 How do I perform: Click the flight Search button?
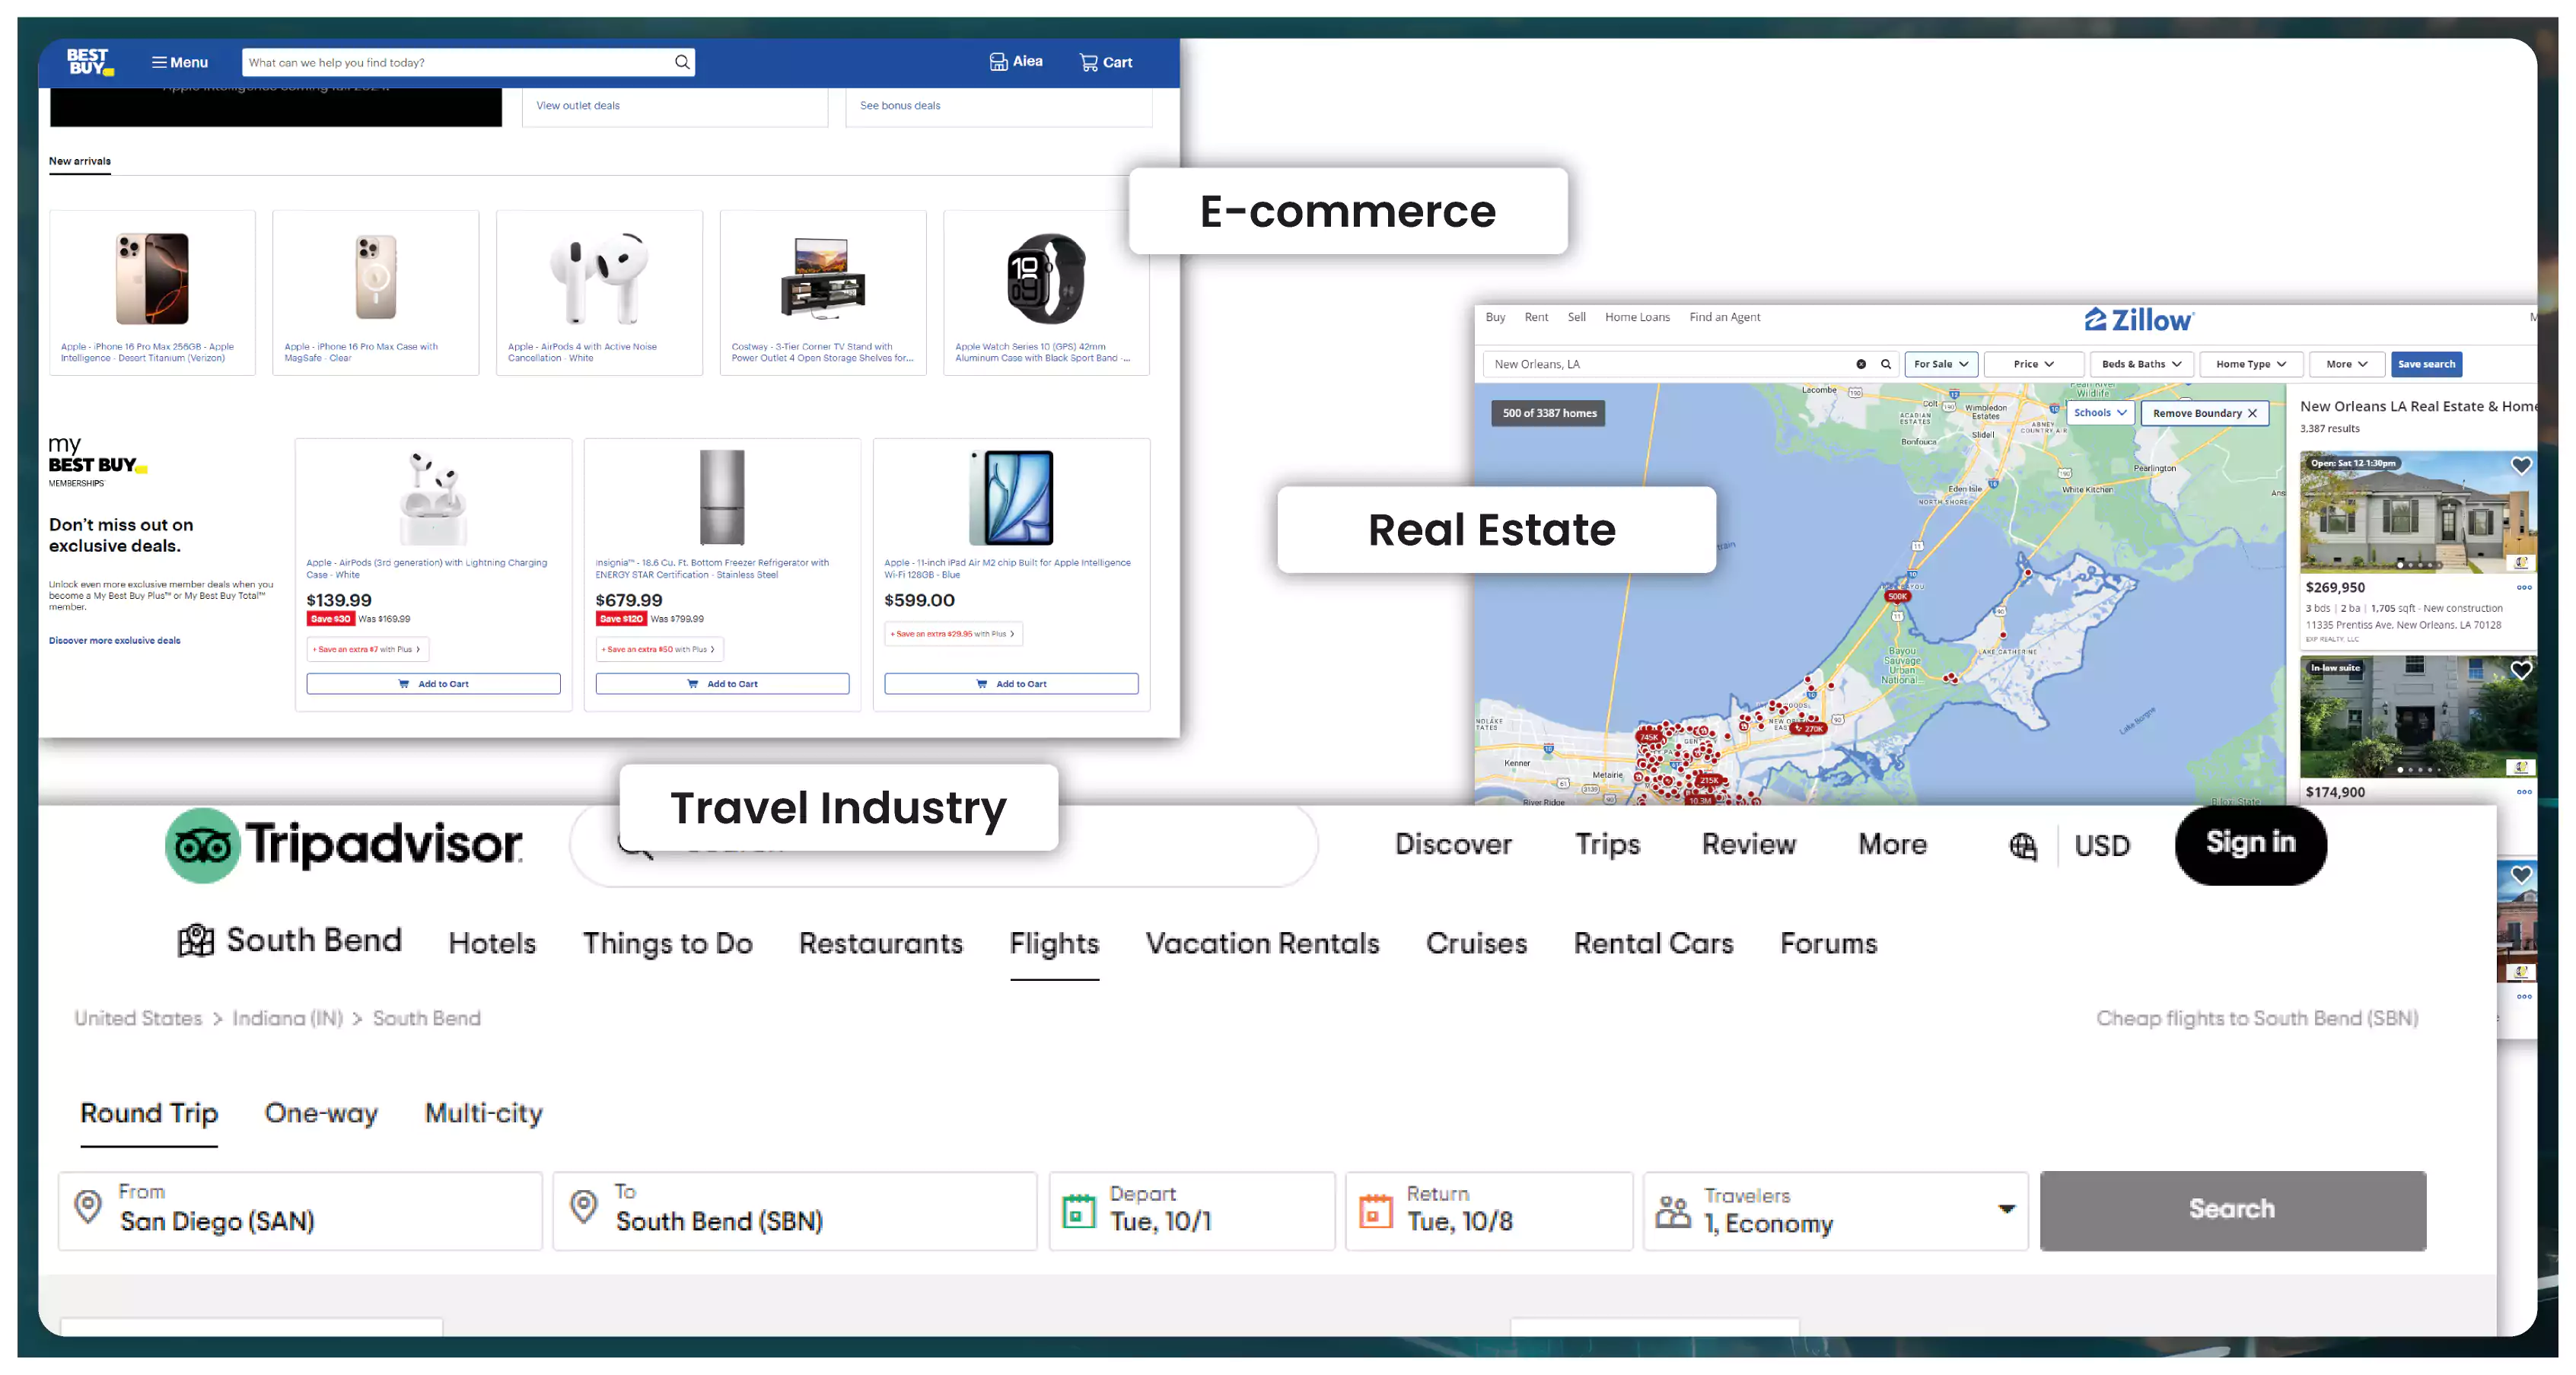point(2233,1211)
